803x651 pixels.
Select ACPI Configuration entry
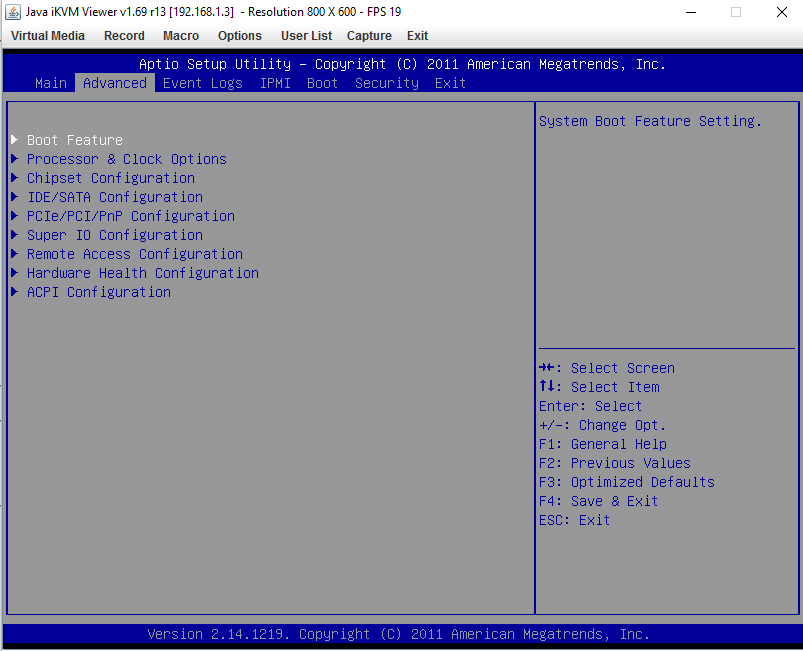point(99,292)
